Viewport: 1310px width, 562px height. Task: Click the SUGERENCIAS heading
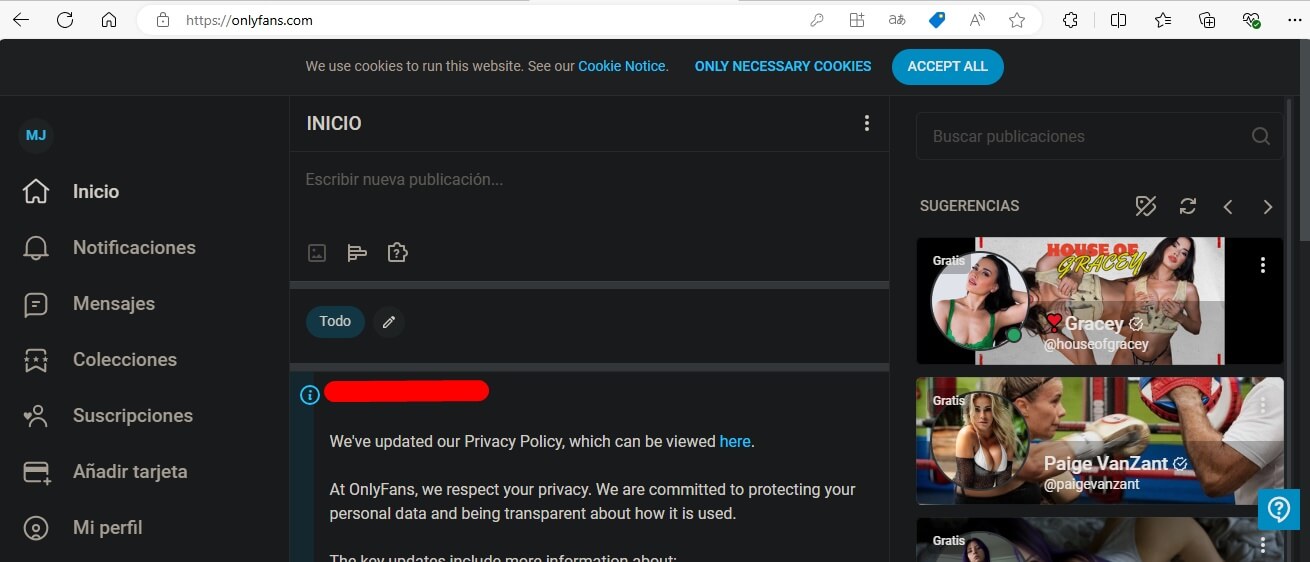click(x=969, y=206)
